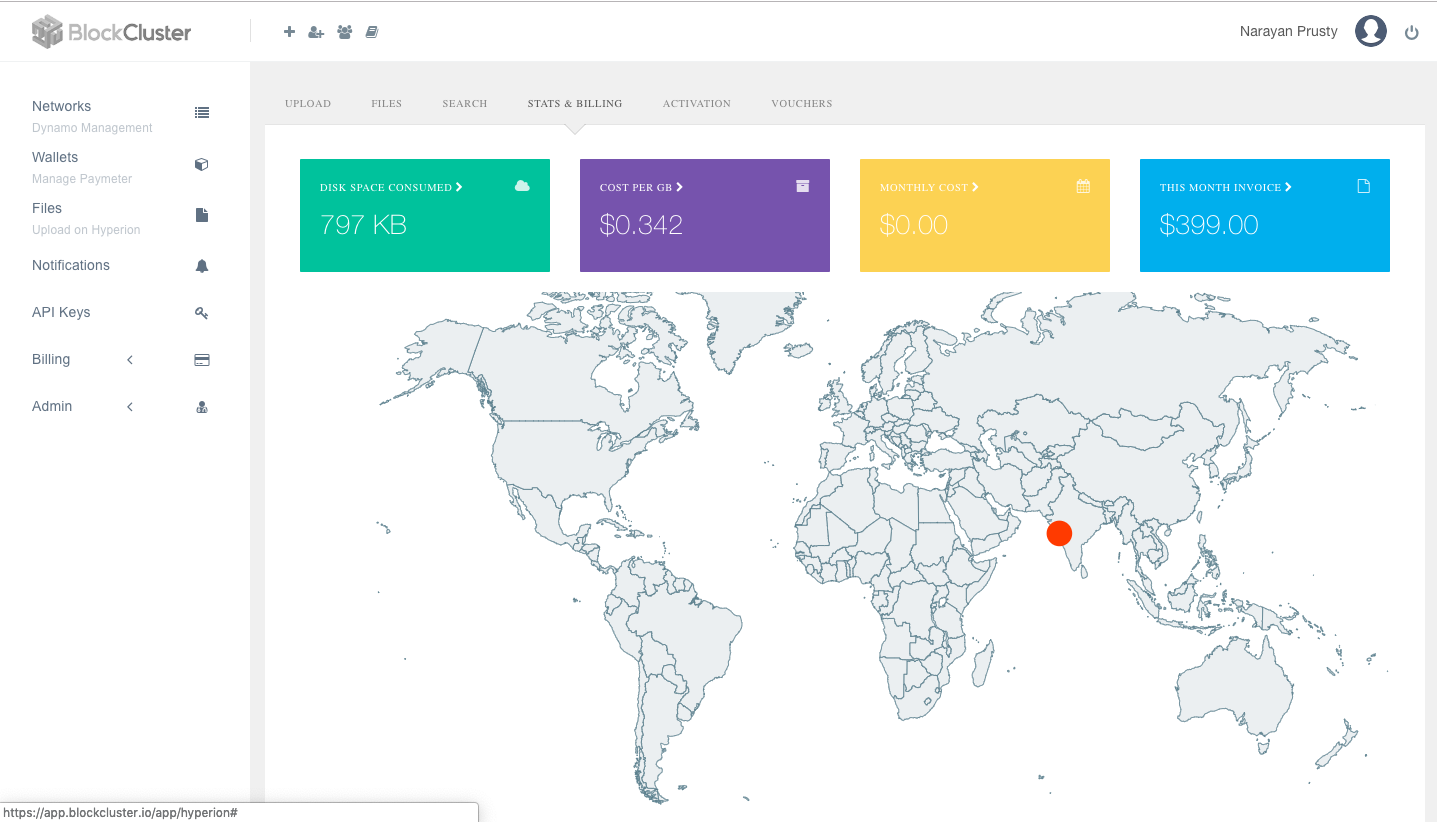Click the Notifications bell icon
This screenshot has height=822, width=1437.
202,266
